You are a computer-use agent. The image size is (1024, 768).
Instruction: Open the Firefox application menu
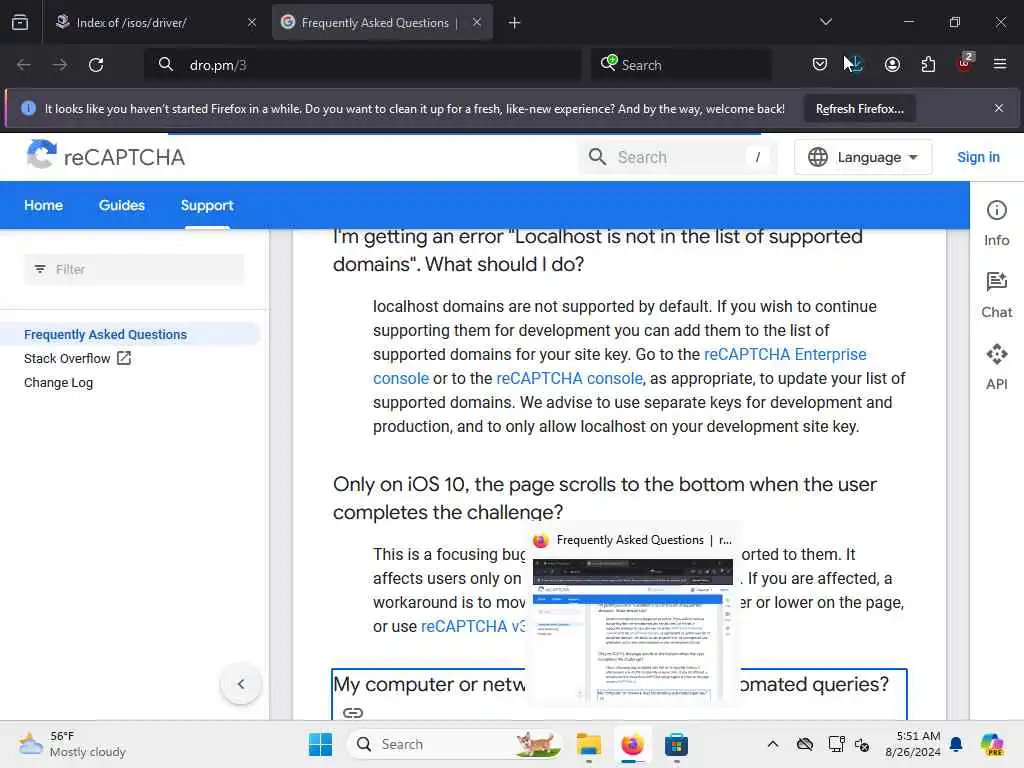[x=1000, y=64]
